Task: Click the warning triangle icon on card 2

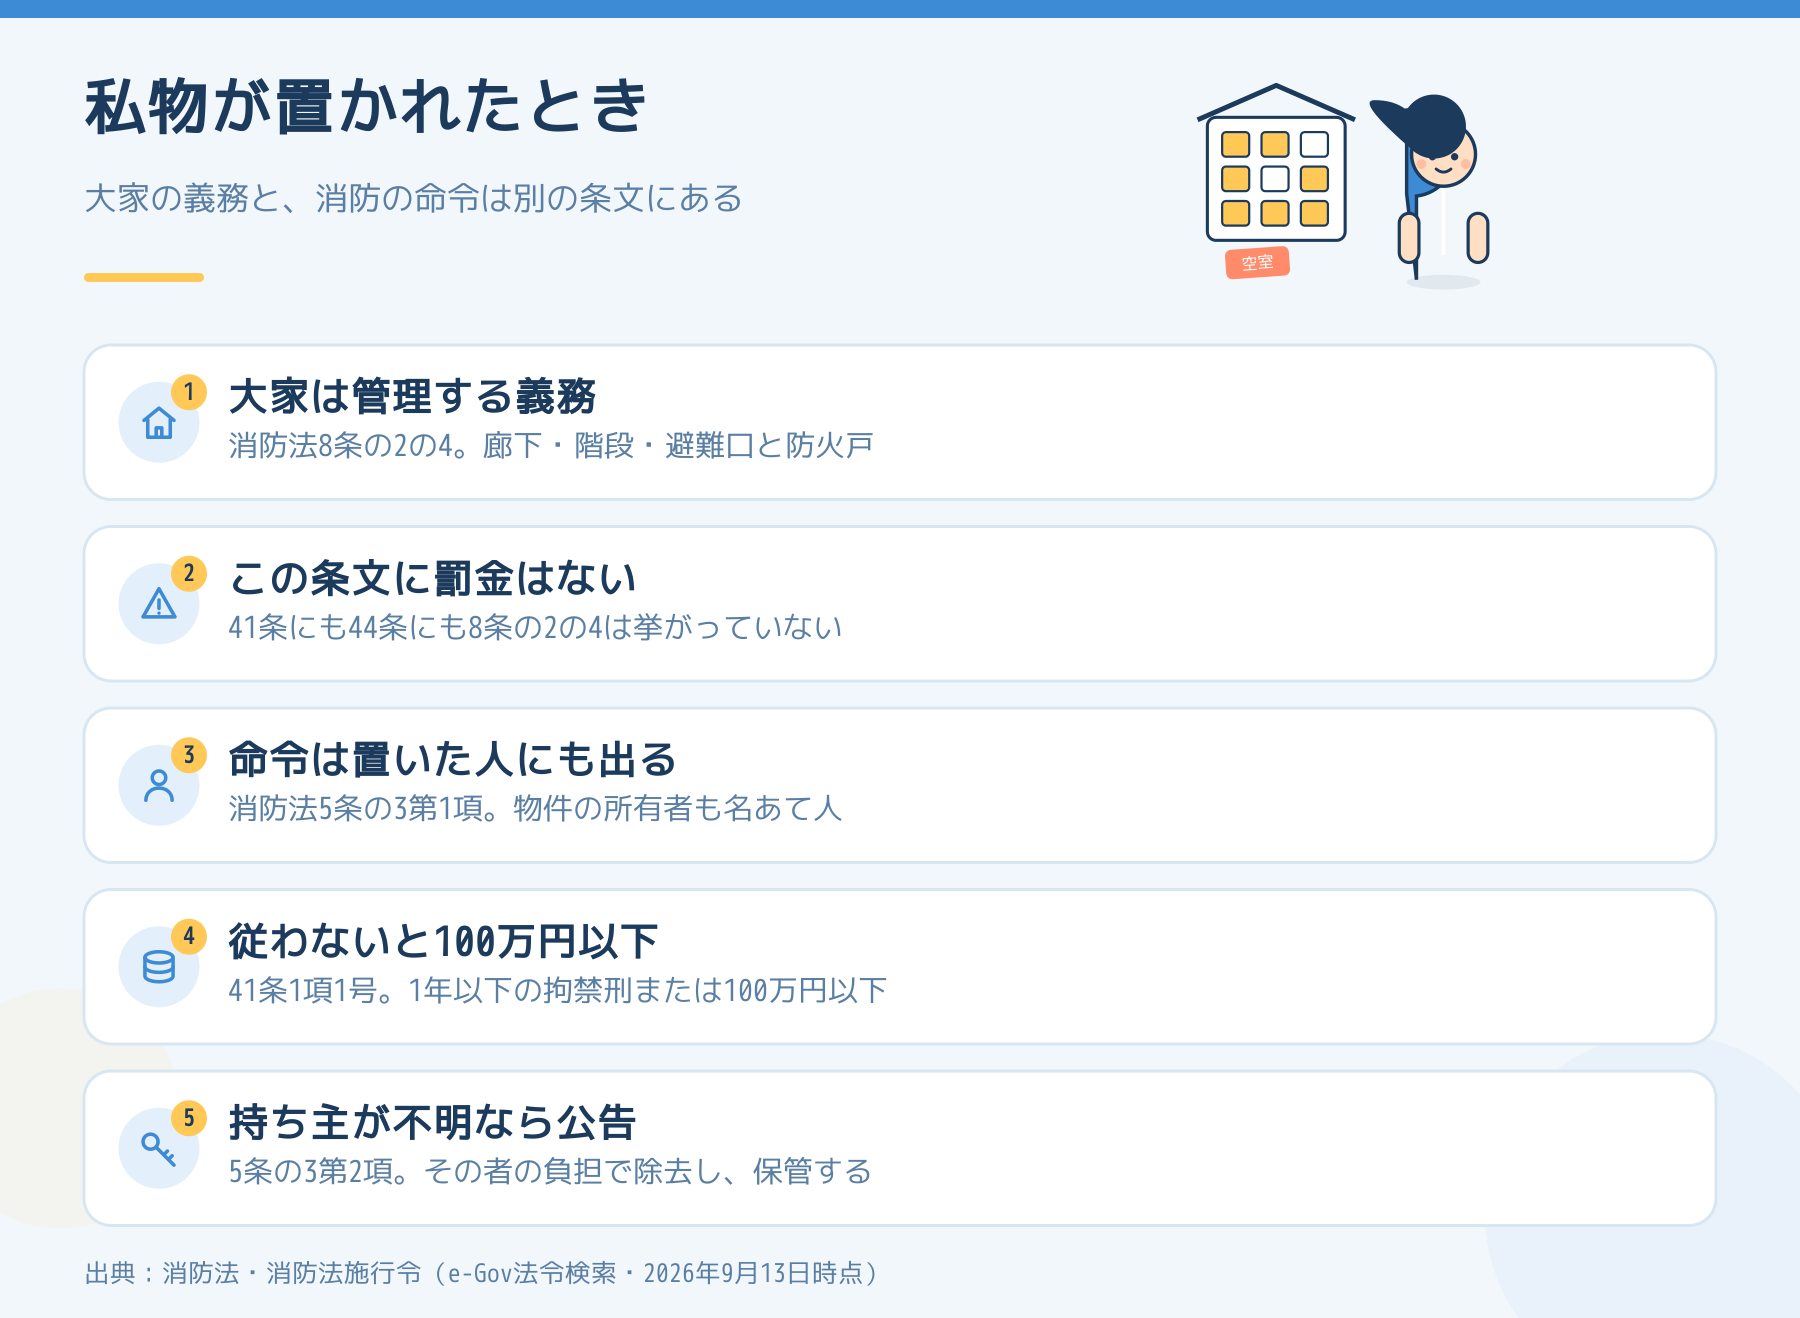Action: coord(159,604)
